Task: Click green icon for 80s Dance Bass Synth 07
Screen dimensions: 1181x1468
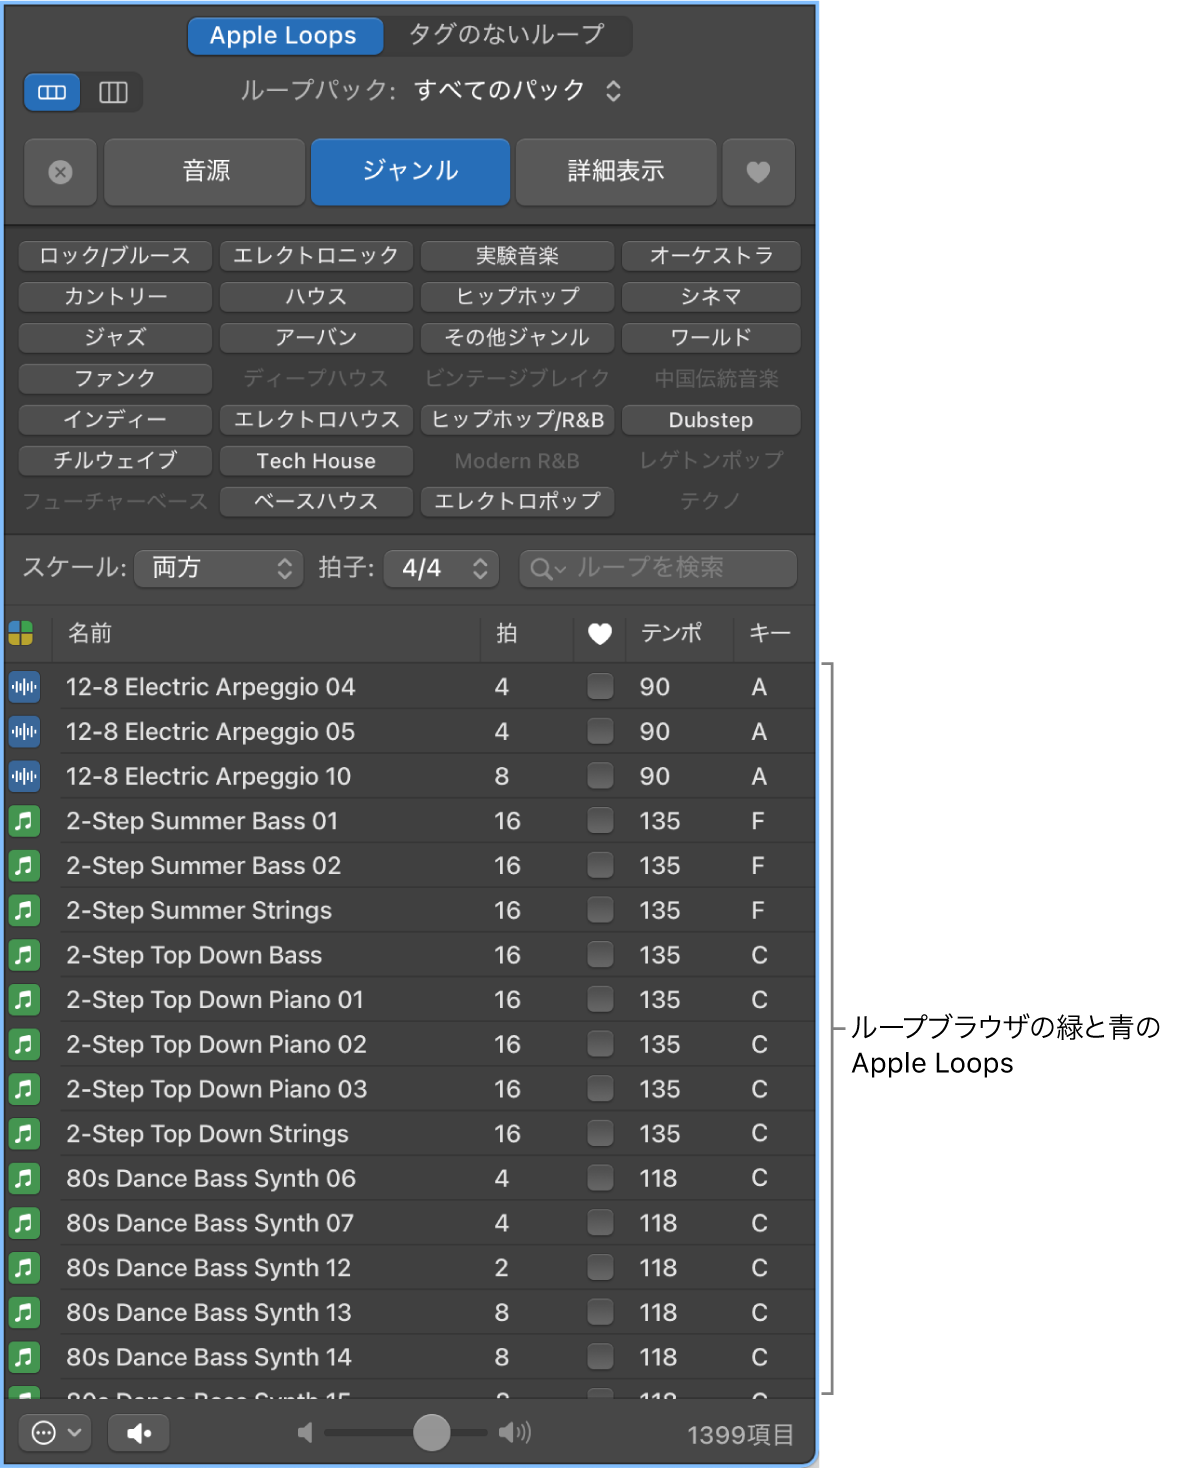Action: pyautogui.click(x=24, y=1223)
